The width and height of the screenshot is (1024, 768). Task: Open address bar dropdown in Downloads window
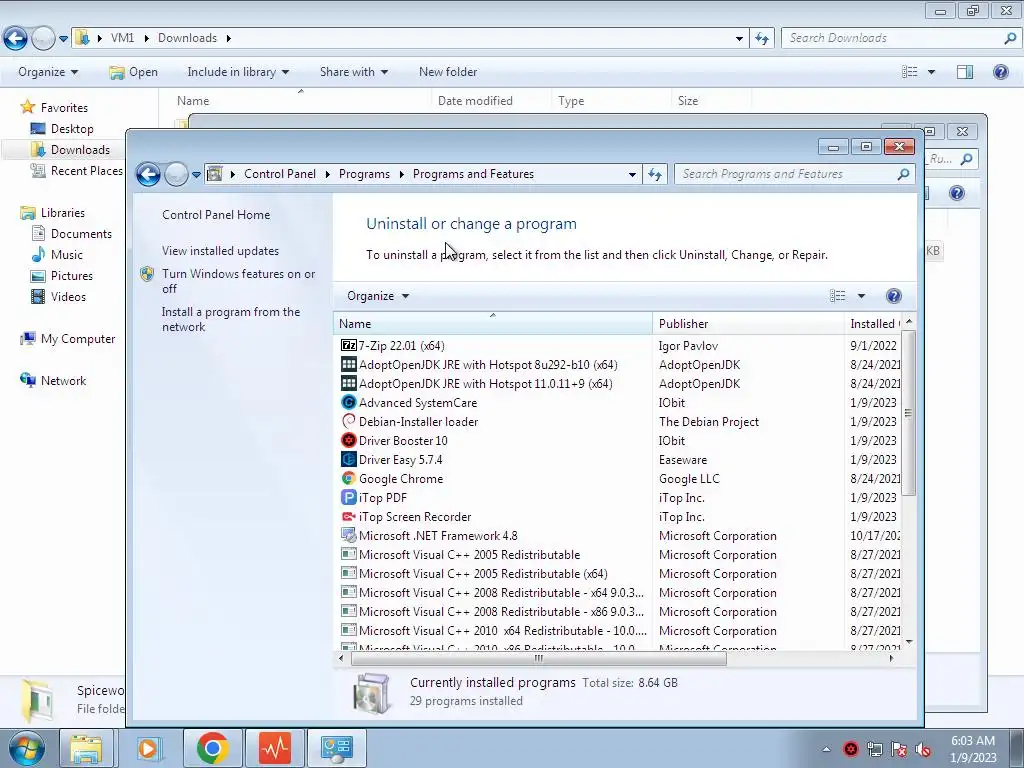(x=739, y=39)
